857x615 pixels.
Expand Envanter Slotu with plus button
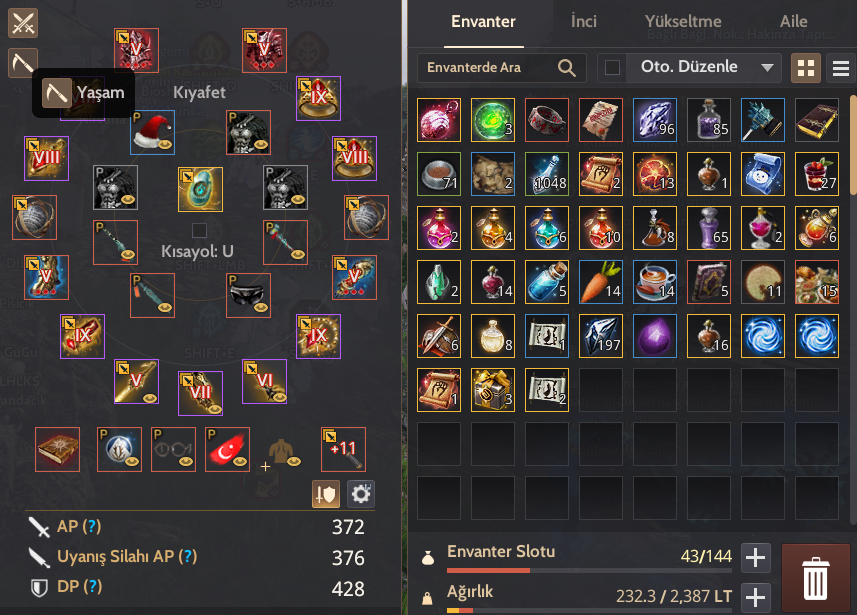point(755,558)
